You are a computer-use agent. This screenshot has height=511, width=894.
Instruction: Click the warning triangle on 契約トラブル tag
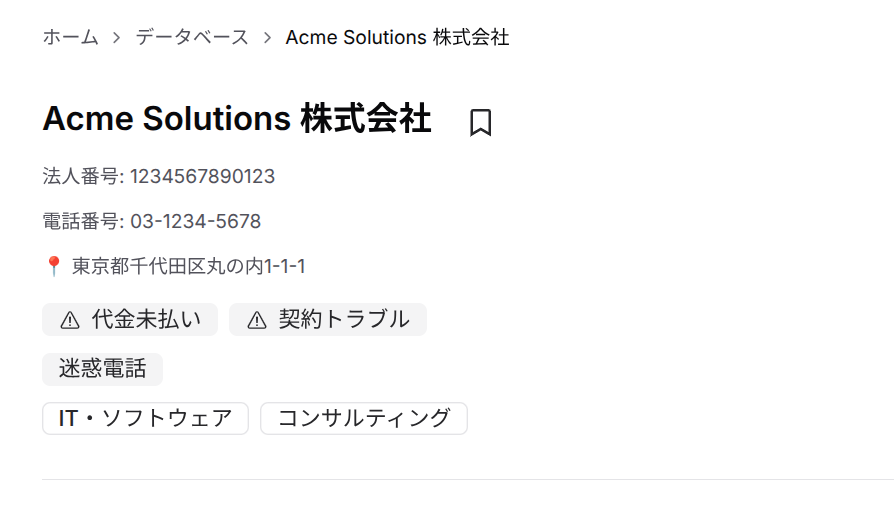click(257, 320)
